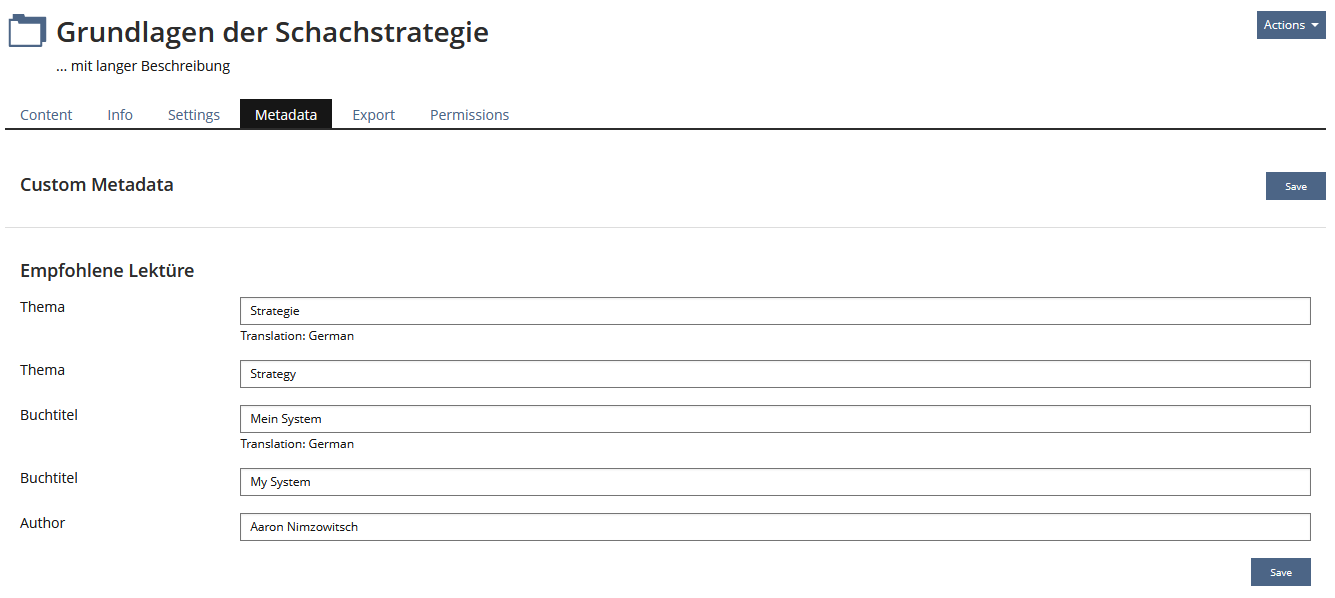Image resolution: width=1335 pixels, height=598 pixels.
Task: Focus the Thema field containing "Strategie"
Action: 775,311
